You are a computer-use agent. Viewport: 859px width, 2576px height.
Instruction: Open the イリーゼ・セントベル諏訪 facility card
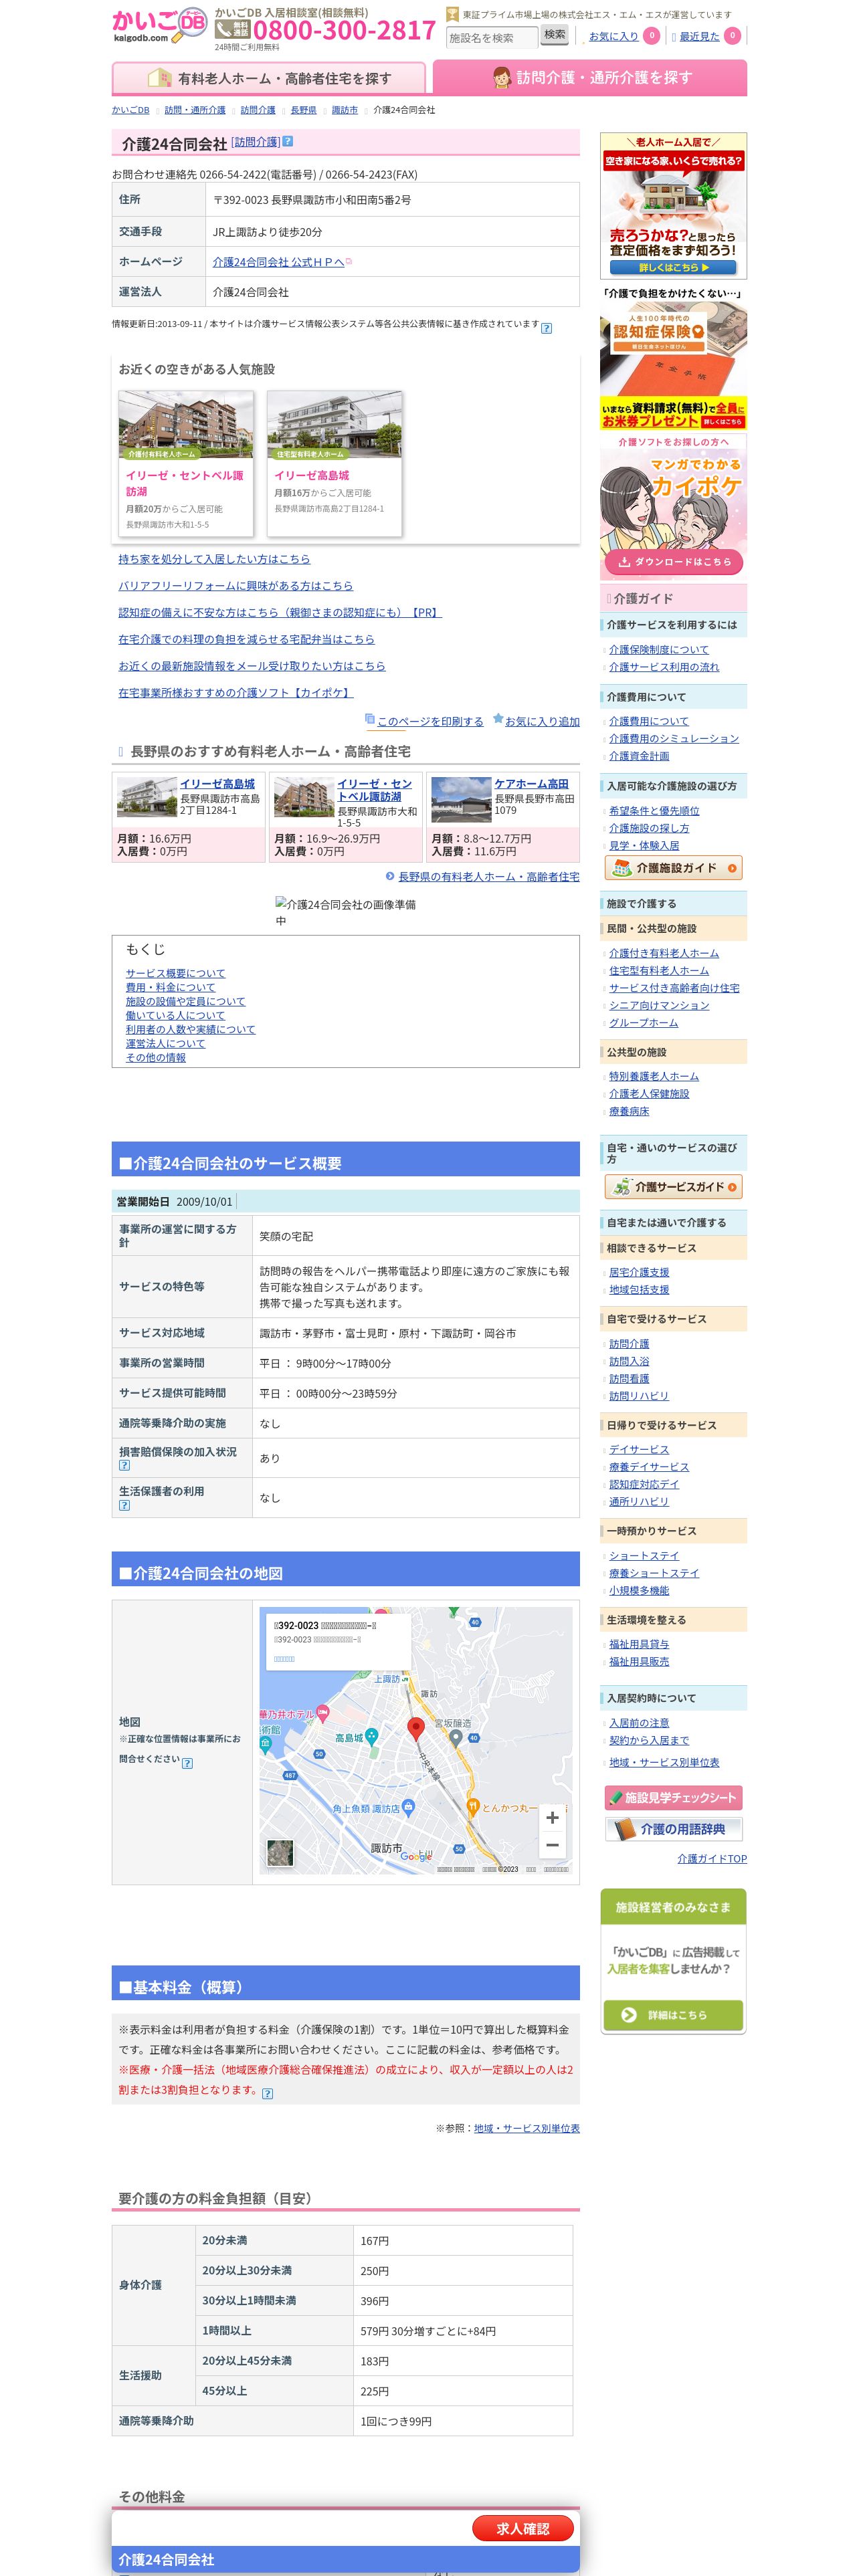pyautogui.click(x=186, y=463)
